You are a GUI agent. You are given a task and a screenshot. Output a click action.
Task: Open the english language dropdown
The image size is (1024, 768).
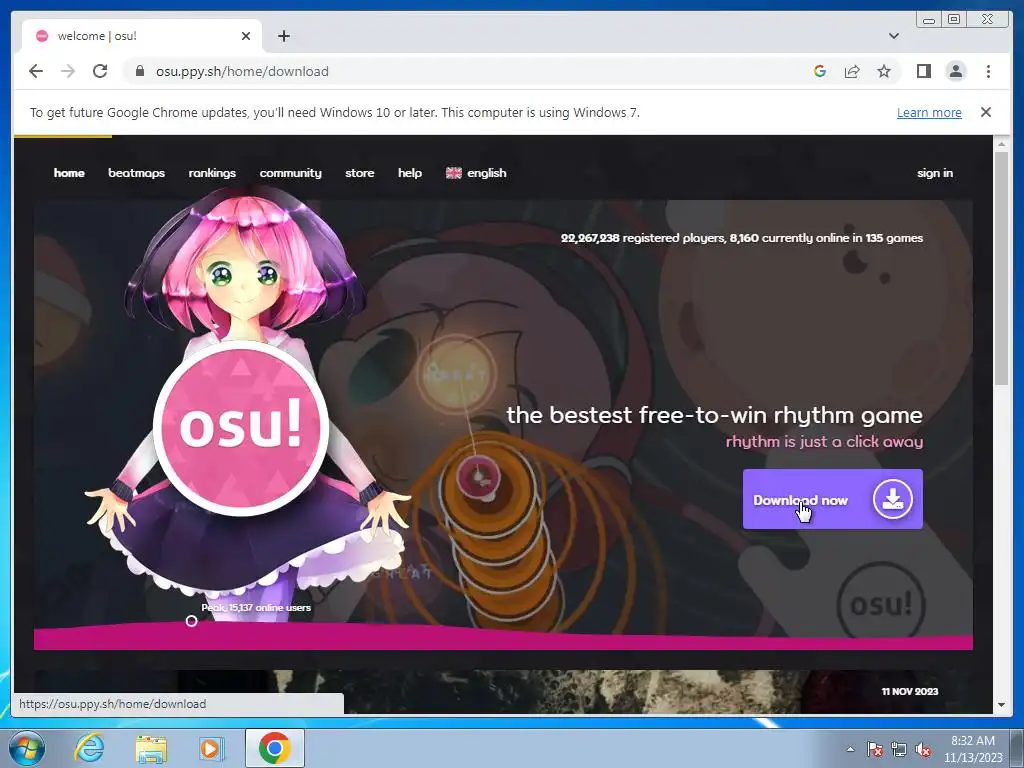click(x=476, y=173)
